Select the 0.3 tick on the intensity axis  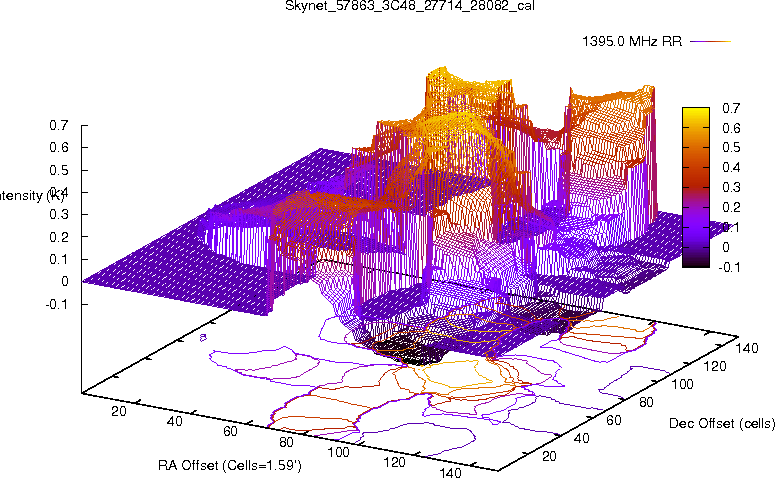(x=58, y=215)
